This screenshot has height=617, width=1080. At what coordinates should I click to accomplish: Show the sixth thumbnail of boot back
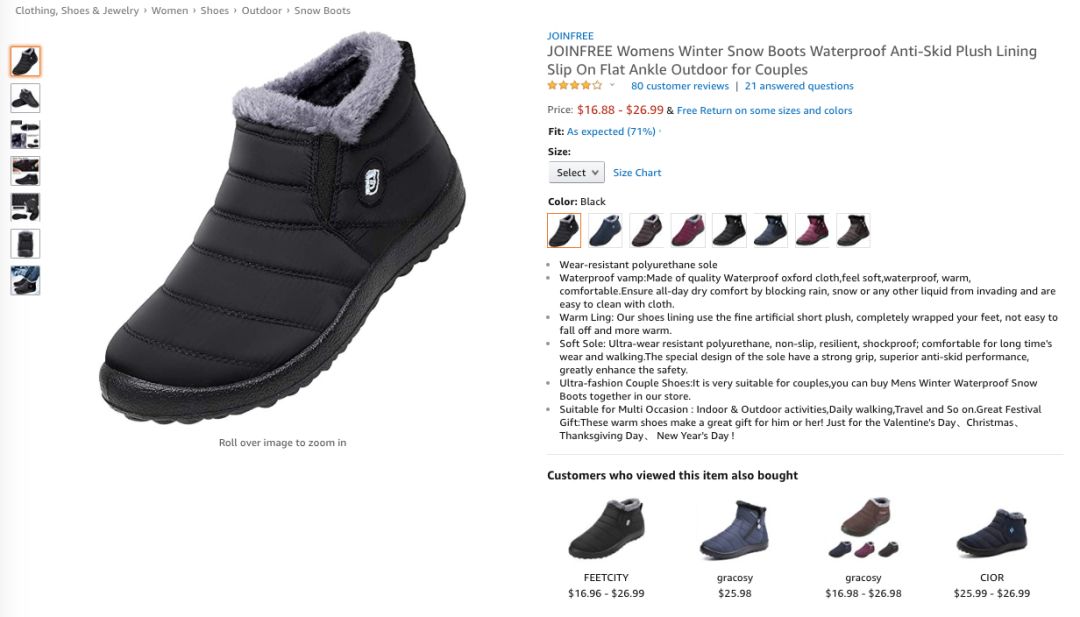point(25,244)
